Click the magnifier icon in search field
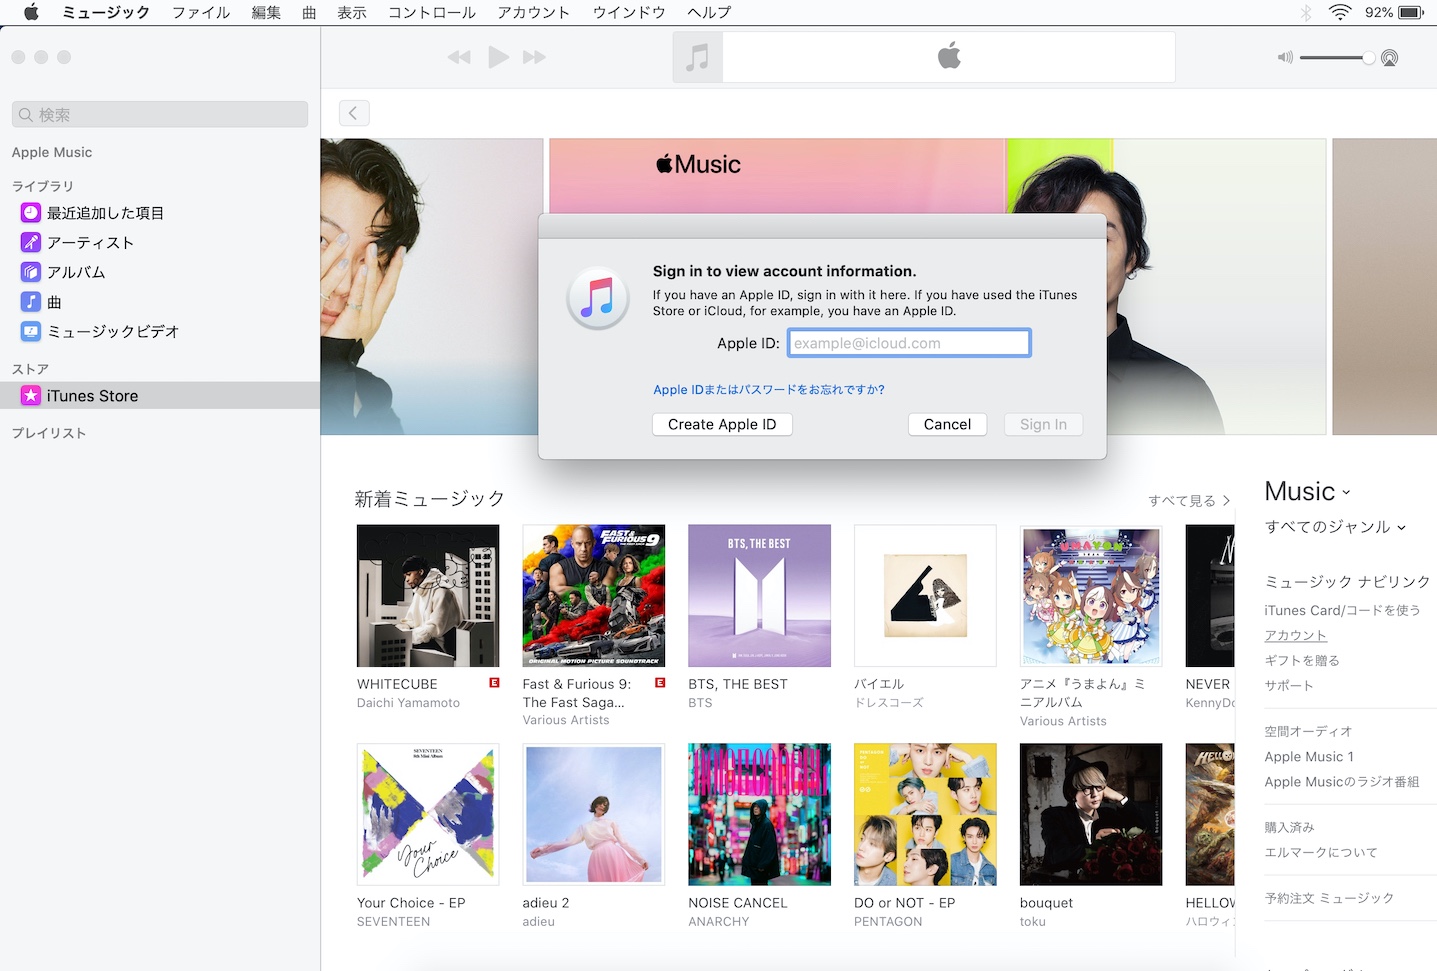Image resolution: width=1437 pixels, height=971 pixels. [26, 115]
